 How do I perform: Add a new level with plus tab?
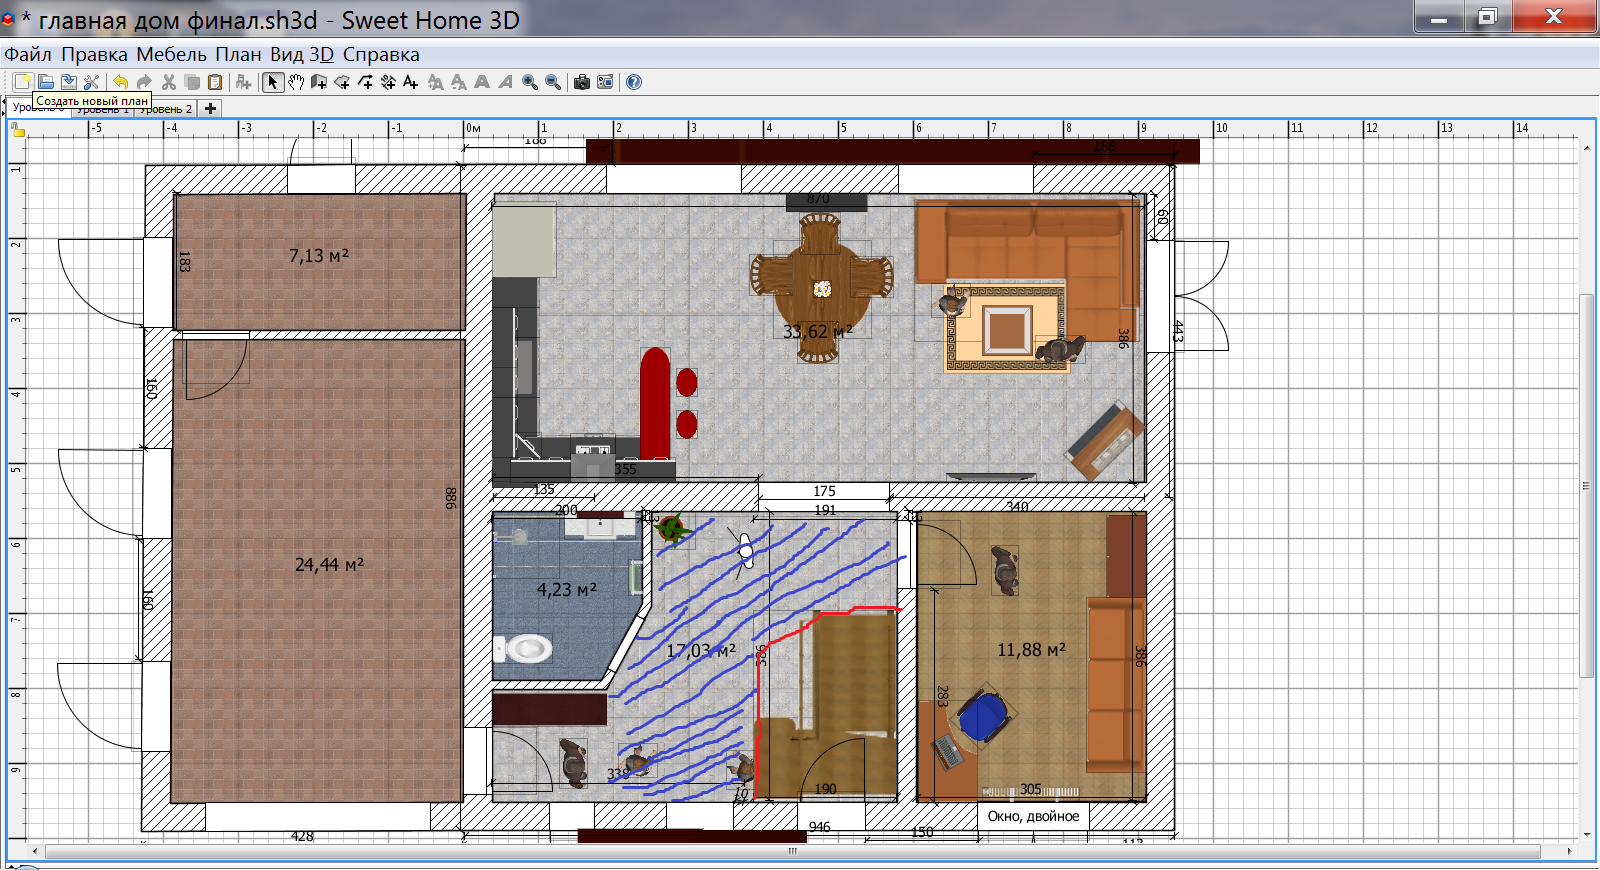tap(210, 109)
